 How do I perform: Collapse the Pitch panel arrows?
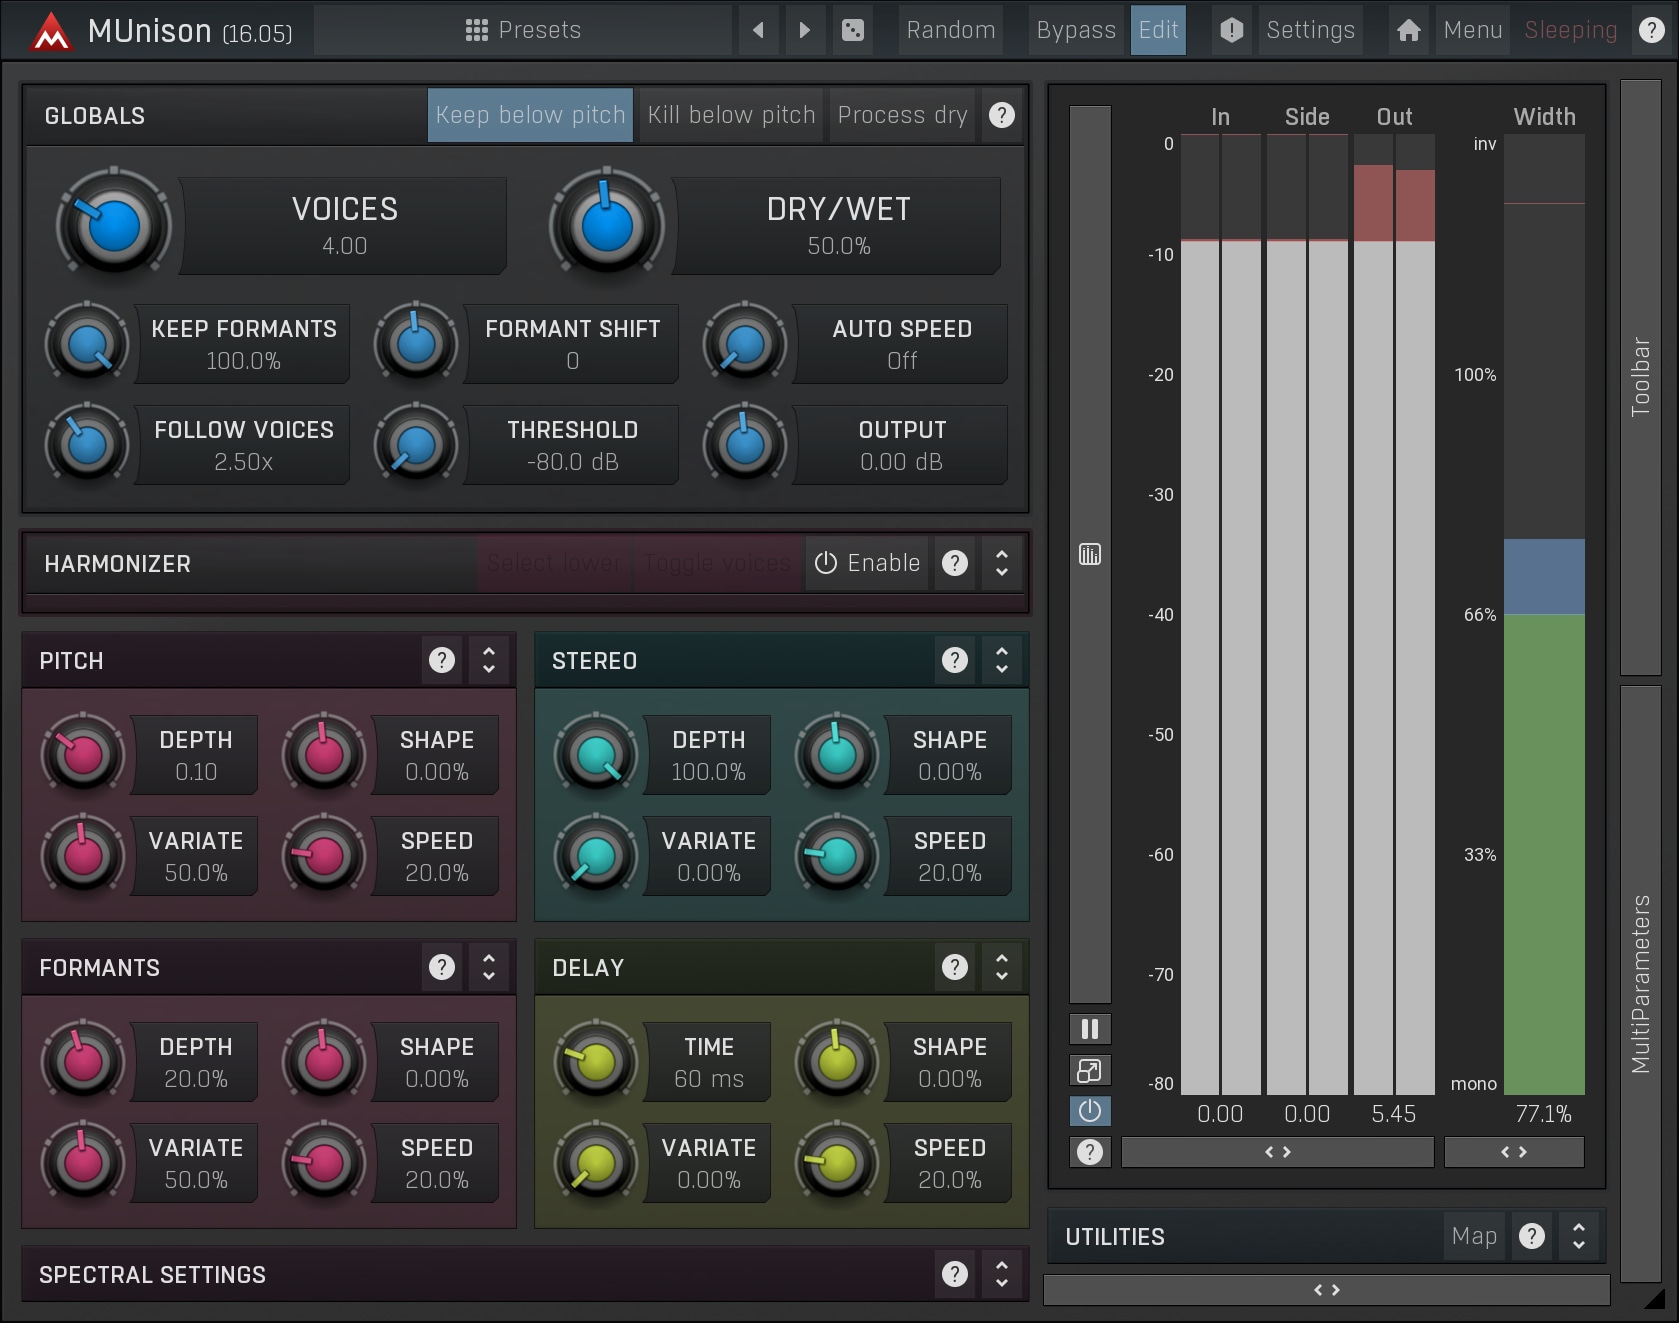pos(489,660)
